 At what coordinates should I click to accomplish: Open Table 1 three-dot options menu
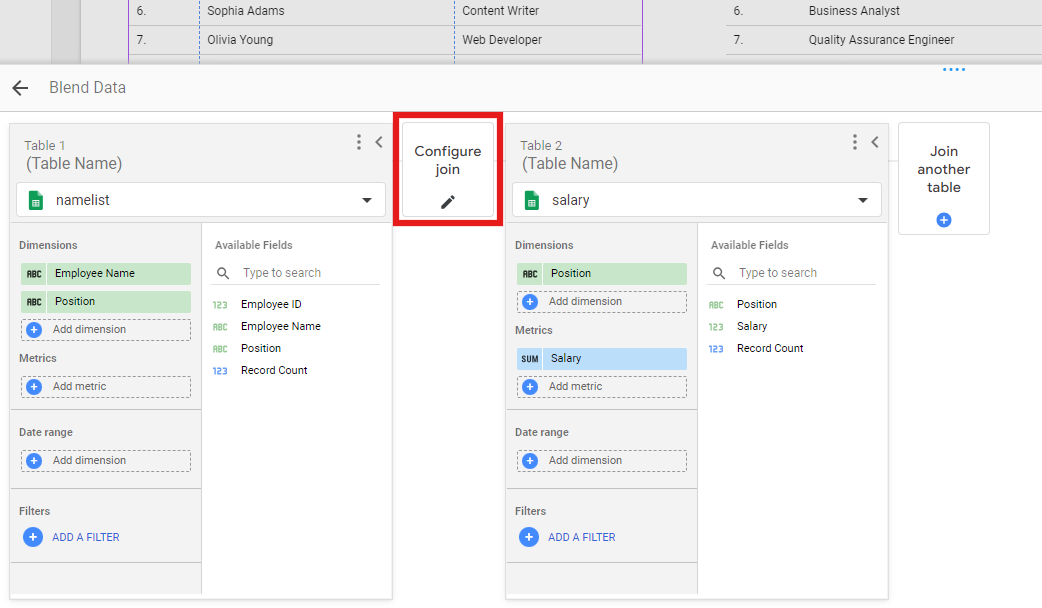click(359, 142)
